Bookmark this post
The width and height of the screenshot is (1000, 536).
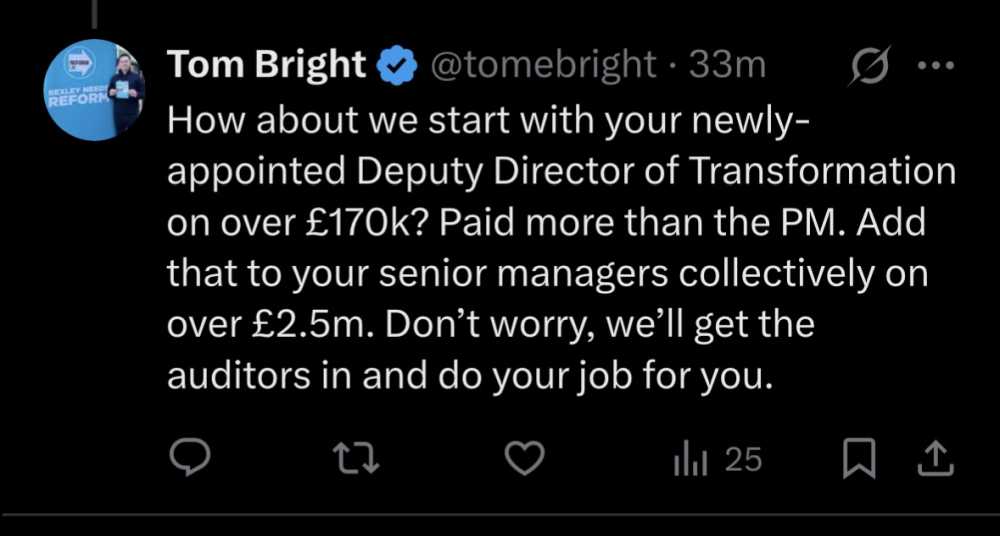point(858,459)
